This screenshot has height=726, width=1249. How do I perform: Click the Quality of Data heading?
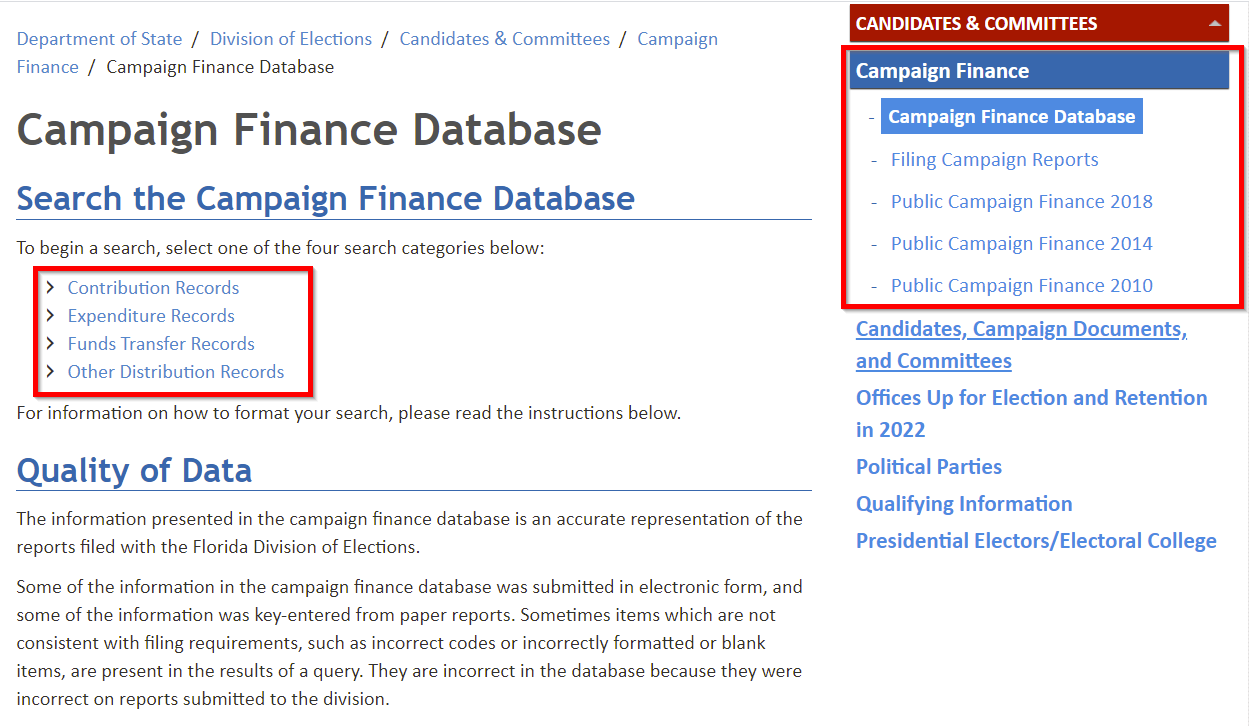(x=134, y=470)
